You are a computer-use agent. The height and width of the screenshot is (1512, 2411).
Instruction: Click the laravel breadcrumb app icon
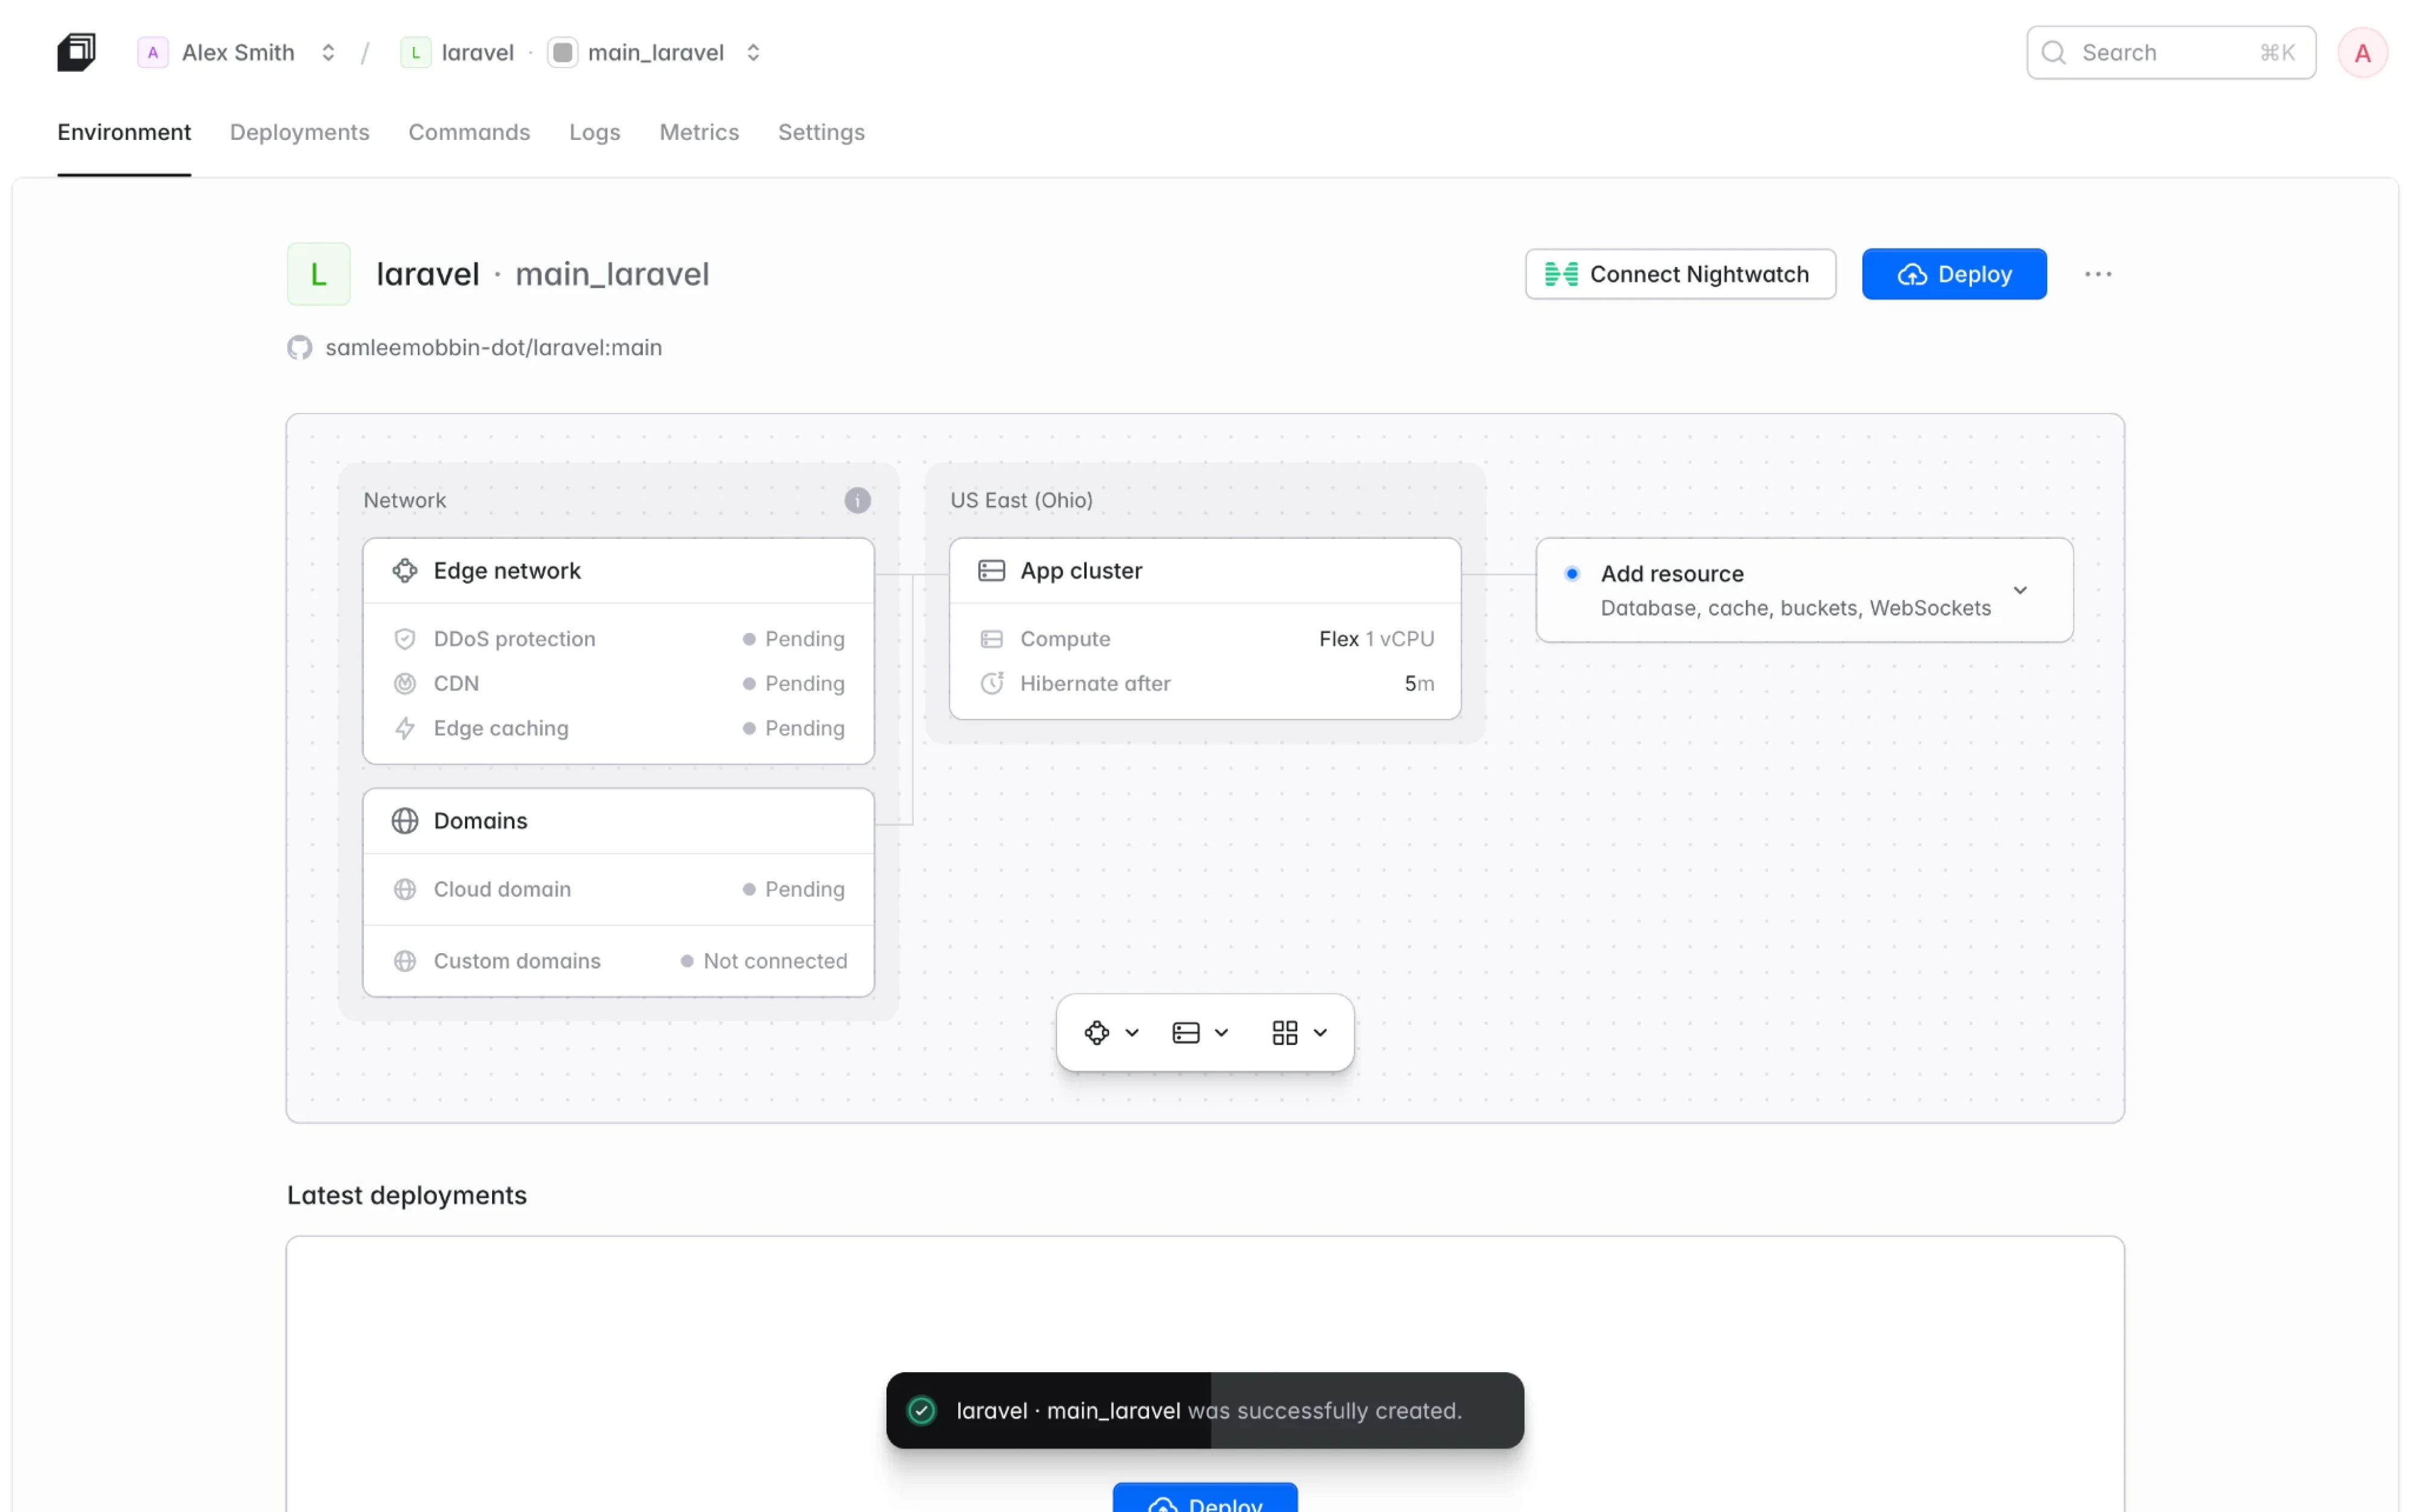415,52
